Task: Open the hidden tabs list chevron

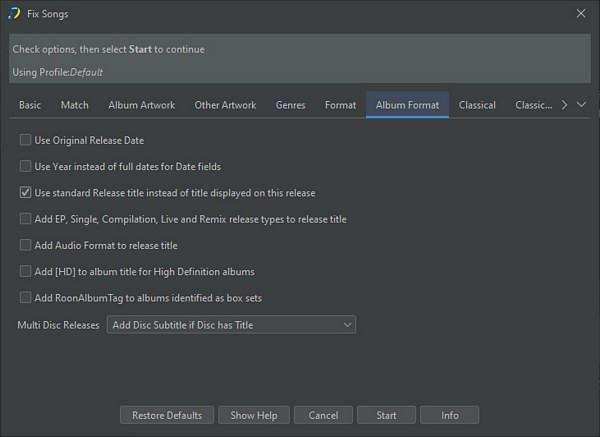Action: pos(582,104)
